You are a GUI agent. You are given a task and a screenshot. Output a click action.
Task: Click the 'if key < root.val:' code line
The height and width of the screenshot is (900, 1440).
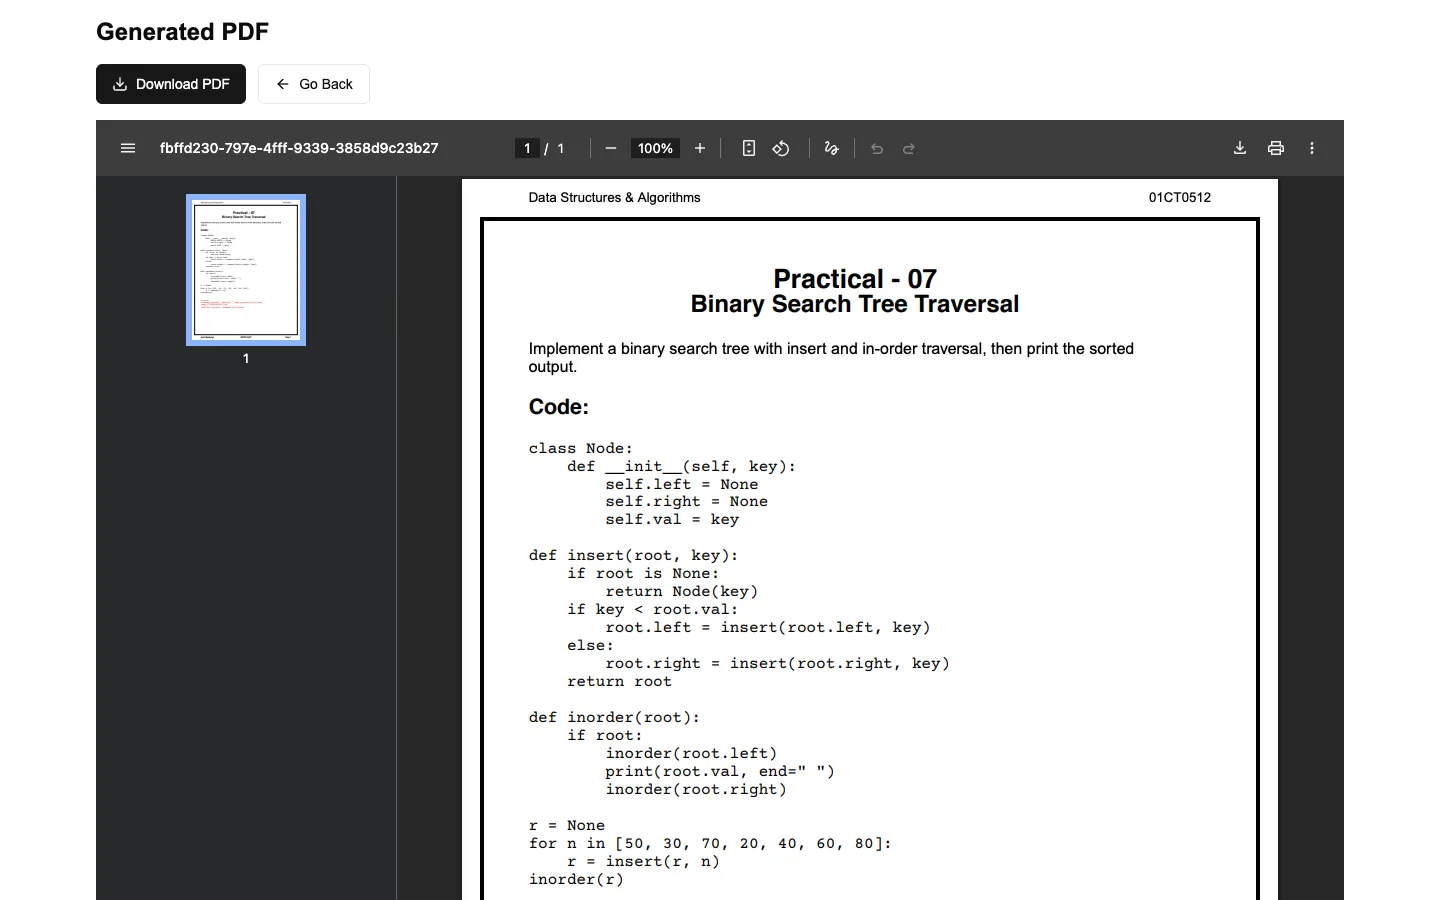(653, 610)
